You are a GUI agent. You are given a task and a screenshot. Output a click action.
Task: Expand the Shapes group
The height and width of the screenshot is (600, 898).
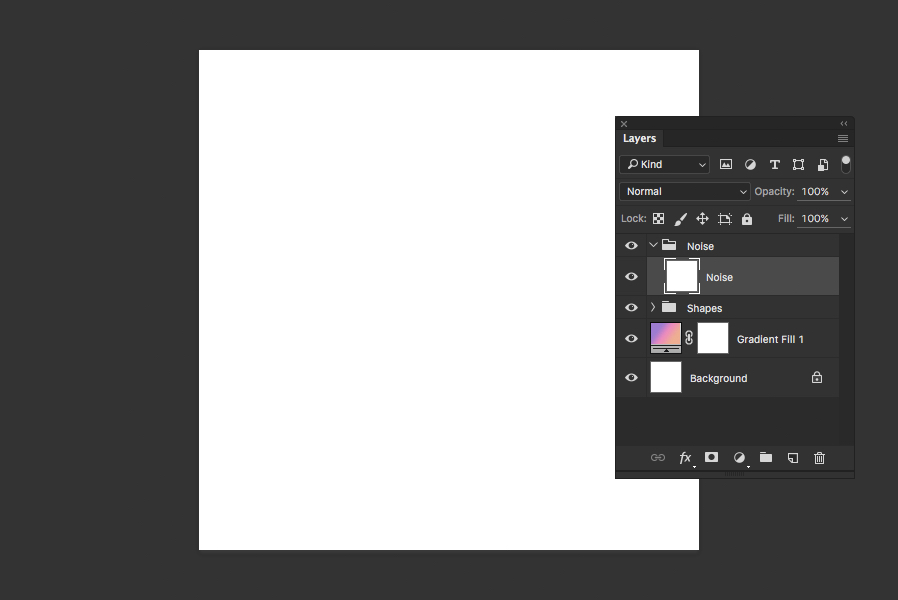tap(653, 307)
